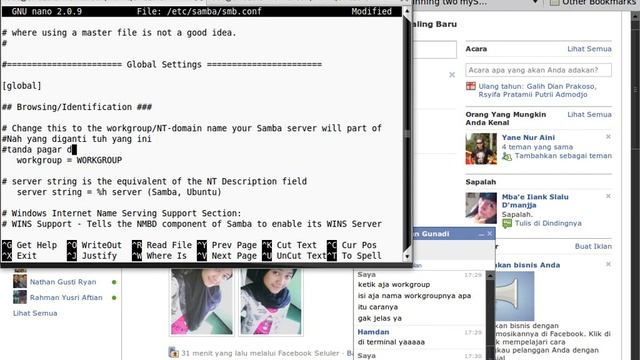Open Mba'e Iiank Slalu D'manjja profile link

click(535, 201)
